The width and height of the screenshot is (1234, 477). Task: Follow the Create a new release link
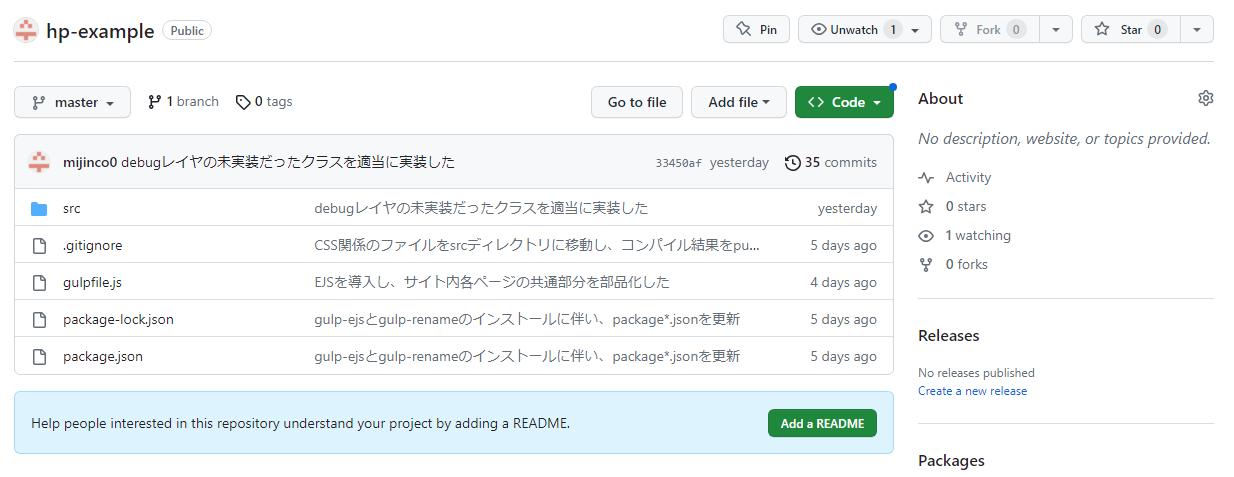(972, 391)
